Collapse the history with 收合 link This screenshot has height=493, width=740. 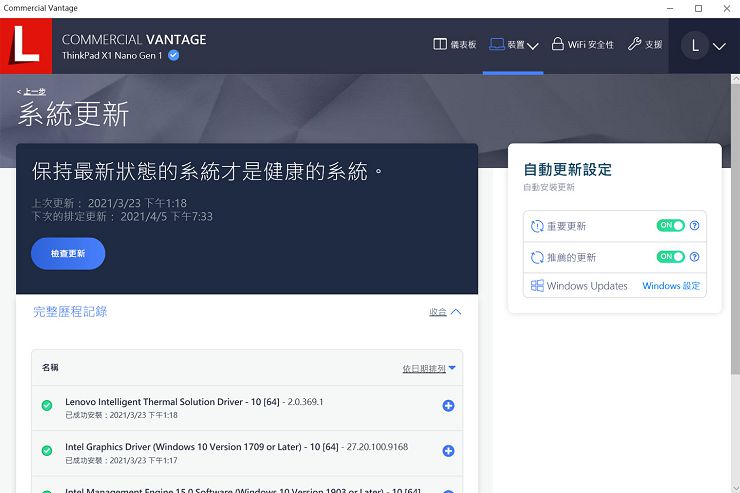pos(445,312)
